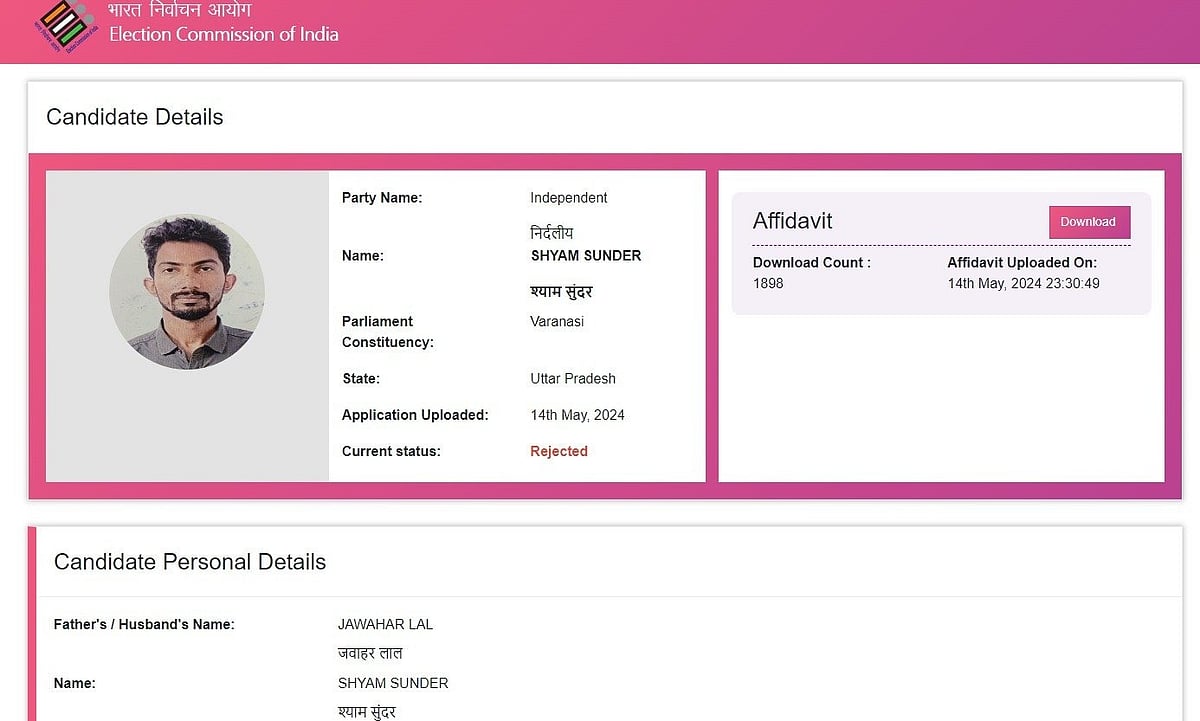Click the 'Election Commission of India' header text

tap(223, 35)
